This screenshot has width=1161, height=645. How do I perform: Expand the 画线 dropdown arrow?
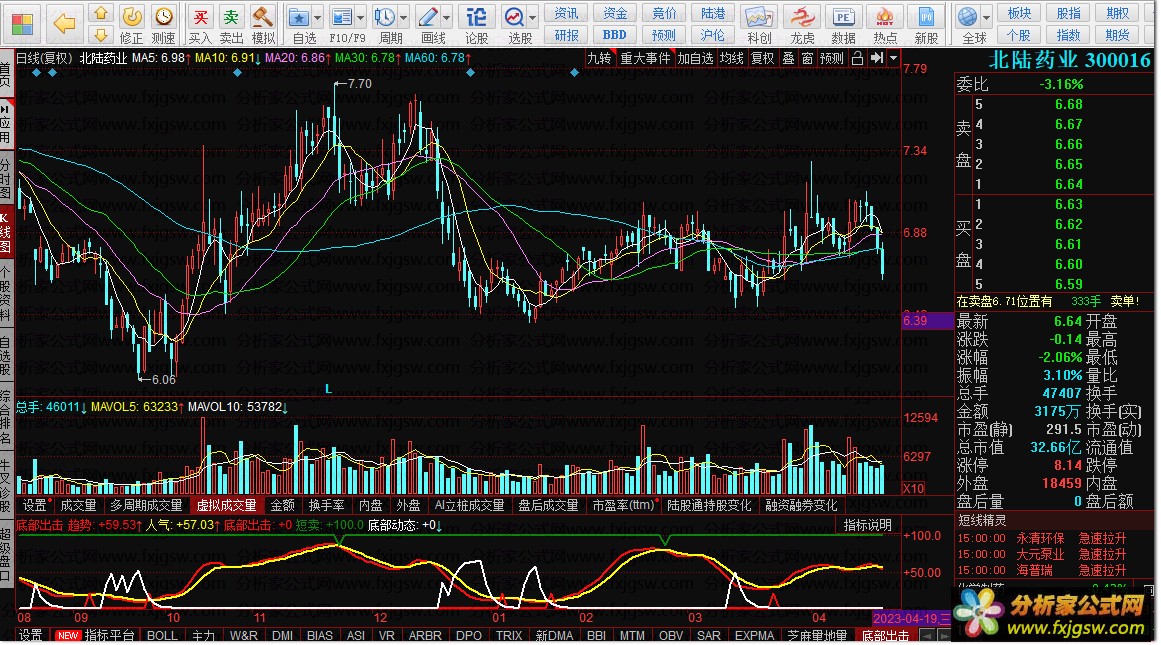[447, 17]
